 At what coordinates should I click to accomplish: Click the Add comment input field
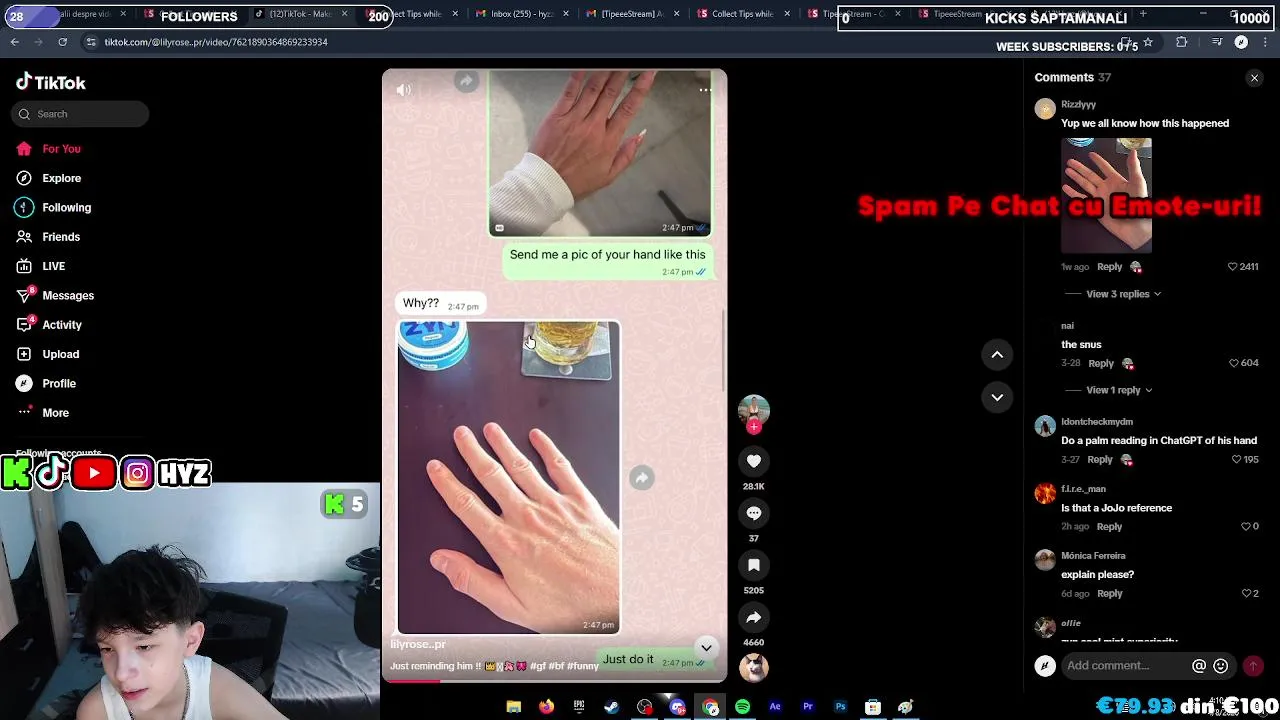(1125, 666)
